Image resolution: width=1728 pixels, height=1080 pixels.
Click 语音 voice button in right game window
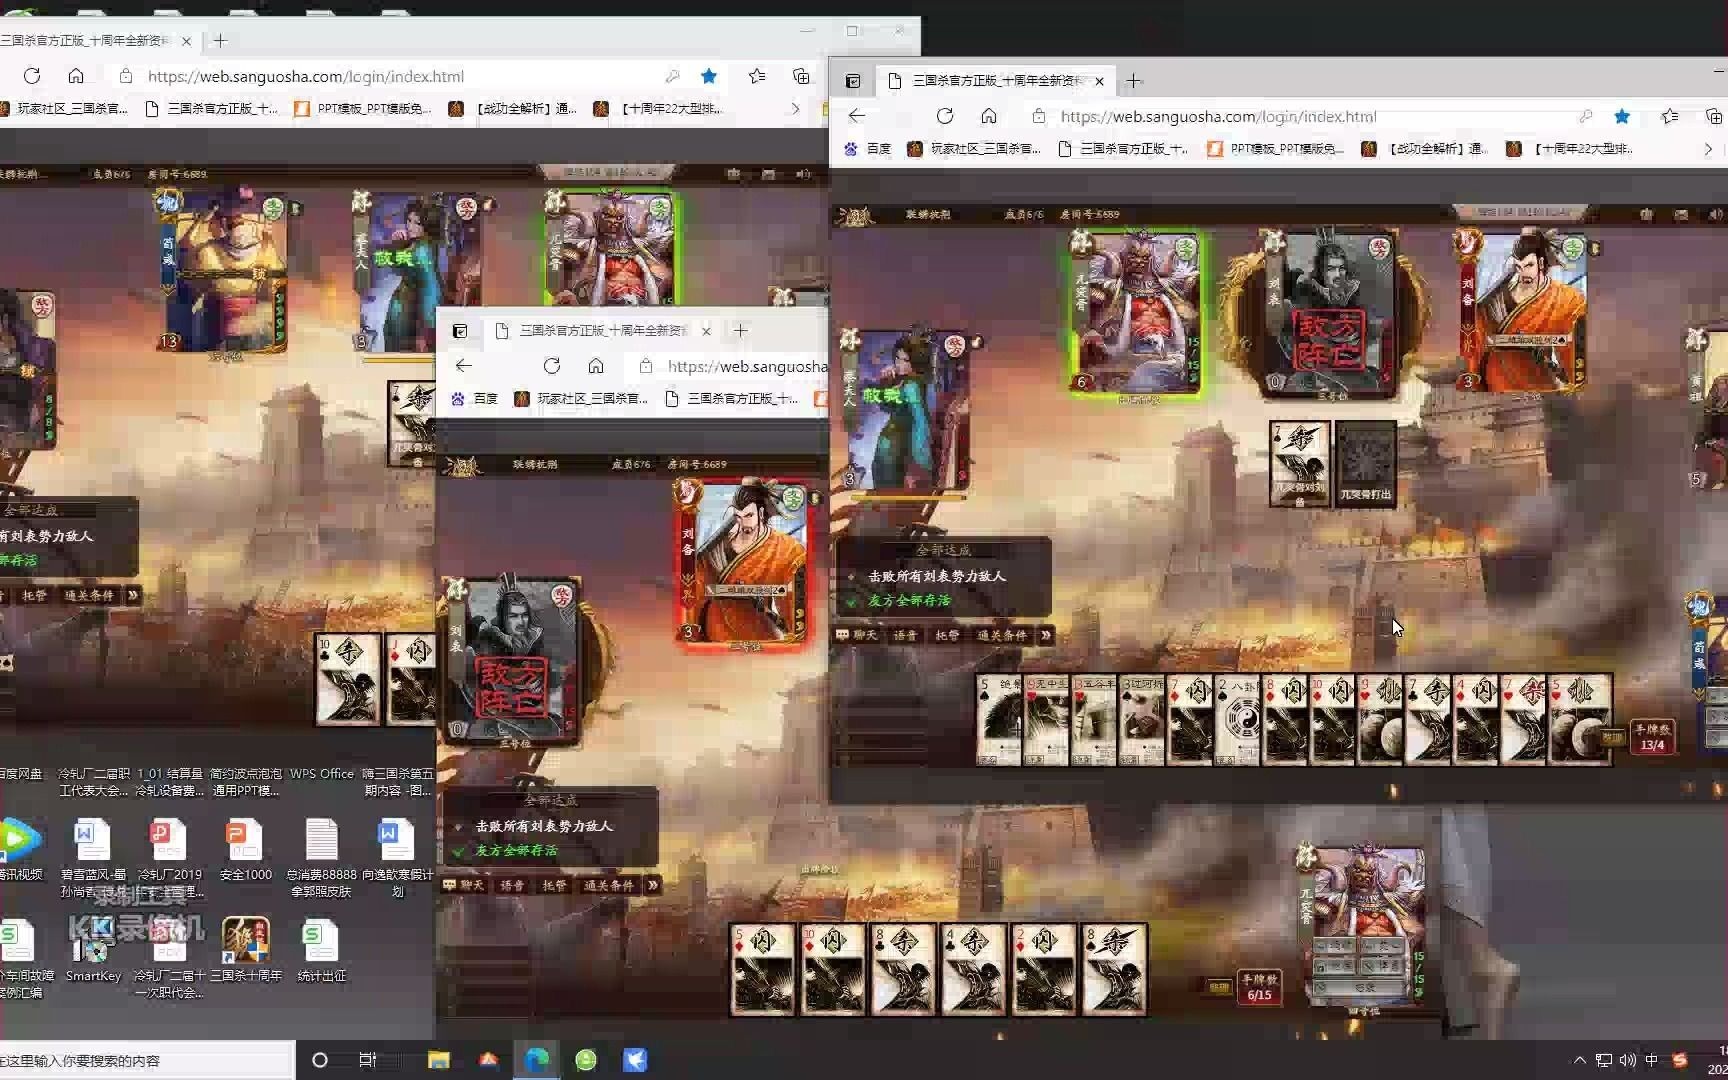tap(904, 635)
